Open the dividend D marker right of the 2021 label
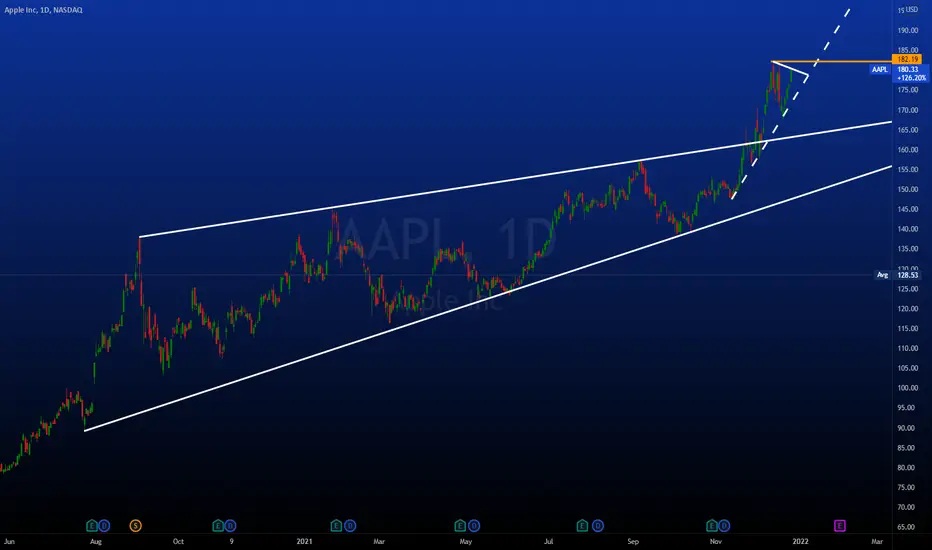Viewport: 932px width, 550px height. (x=350, y=526)
